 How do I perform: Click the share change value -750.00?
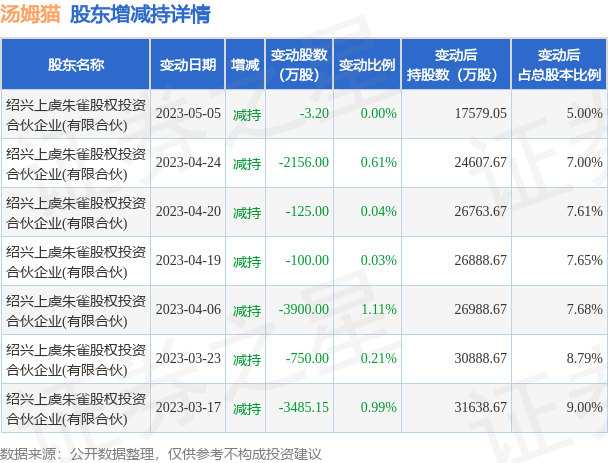coord(307,359)
